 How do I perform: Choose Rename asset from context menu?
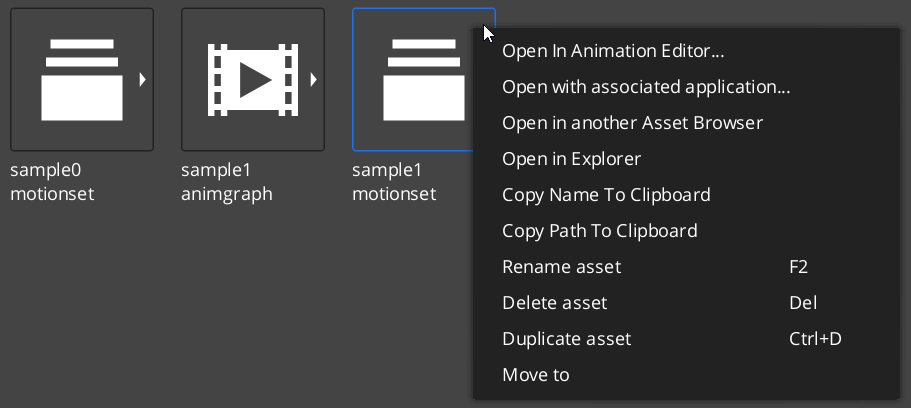[x=561, y=267]
